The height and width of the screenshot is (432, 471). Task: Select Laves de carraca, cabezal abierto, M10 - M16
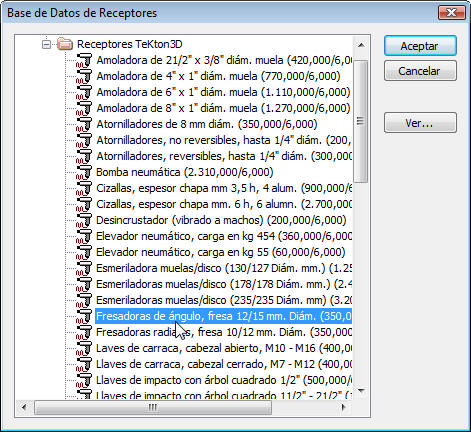(224, 348)
